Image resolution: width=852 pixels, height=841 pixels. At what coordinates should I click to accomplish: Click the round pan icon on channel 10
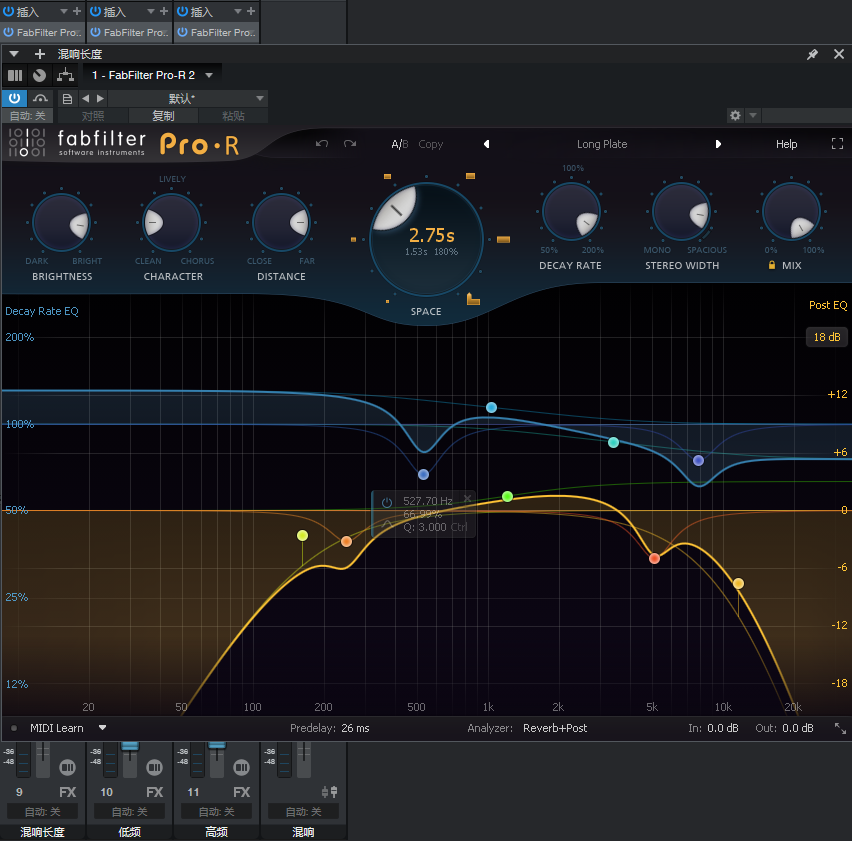tap(154, 767)
